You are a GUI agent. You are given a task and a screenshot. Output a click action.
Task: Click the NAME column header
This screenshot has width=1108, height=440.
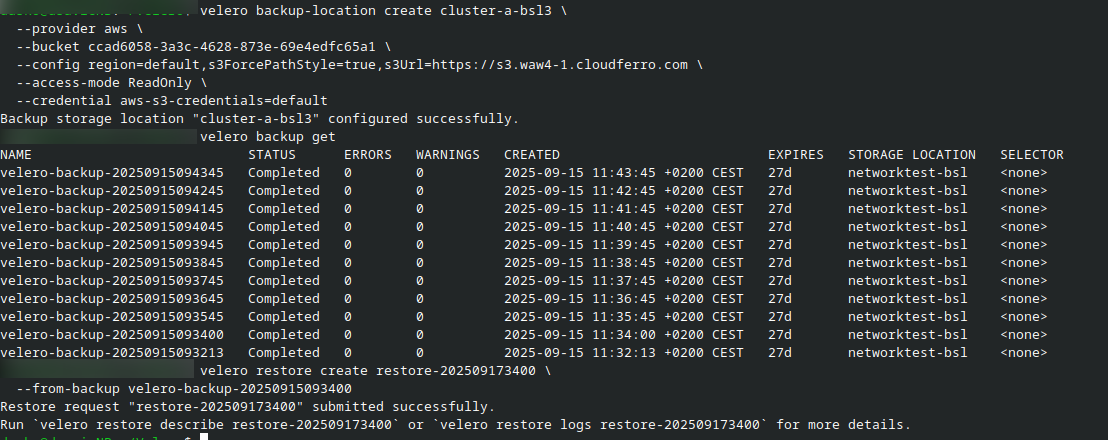tap(16, 155)
